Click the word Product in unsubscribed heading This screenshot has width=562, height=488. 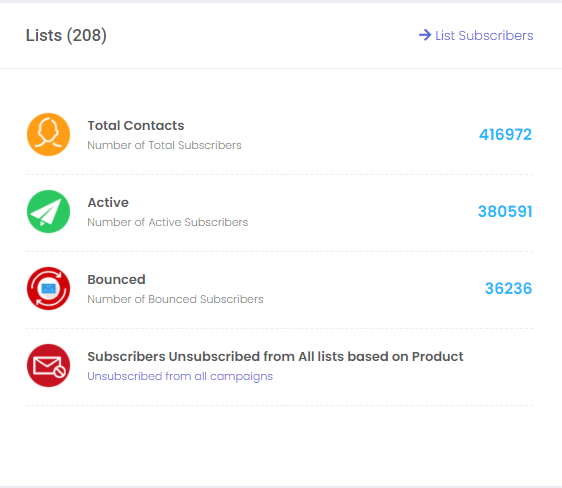[x=438, y=357]
